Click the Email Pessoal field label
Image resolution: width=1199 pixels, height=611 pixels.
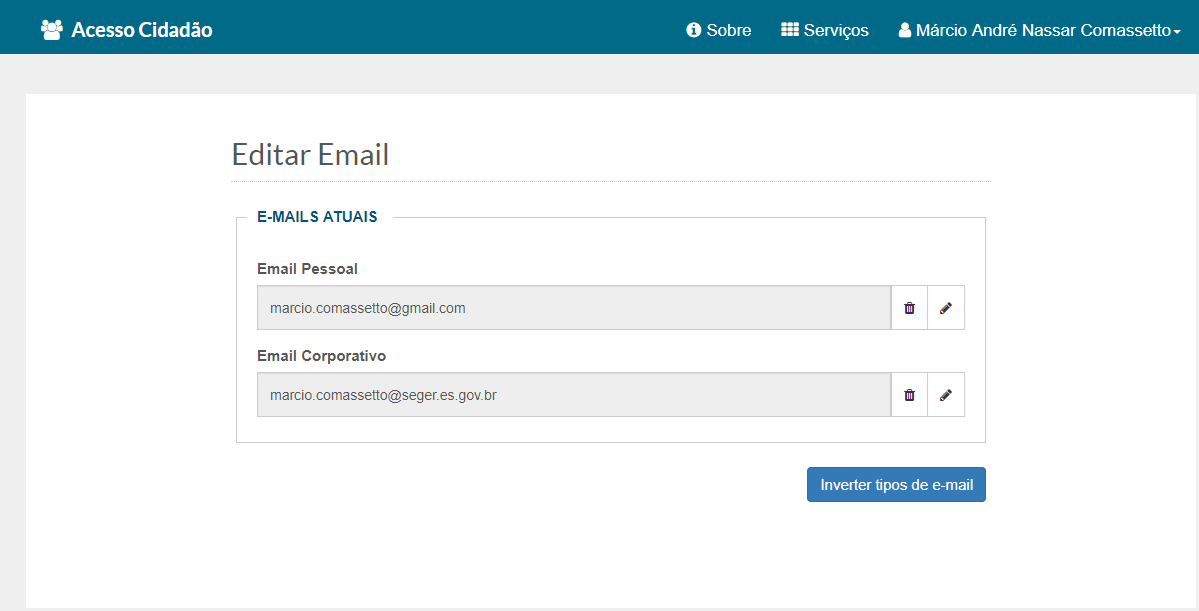coord(307,269)
